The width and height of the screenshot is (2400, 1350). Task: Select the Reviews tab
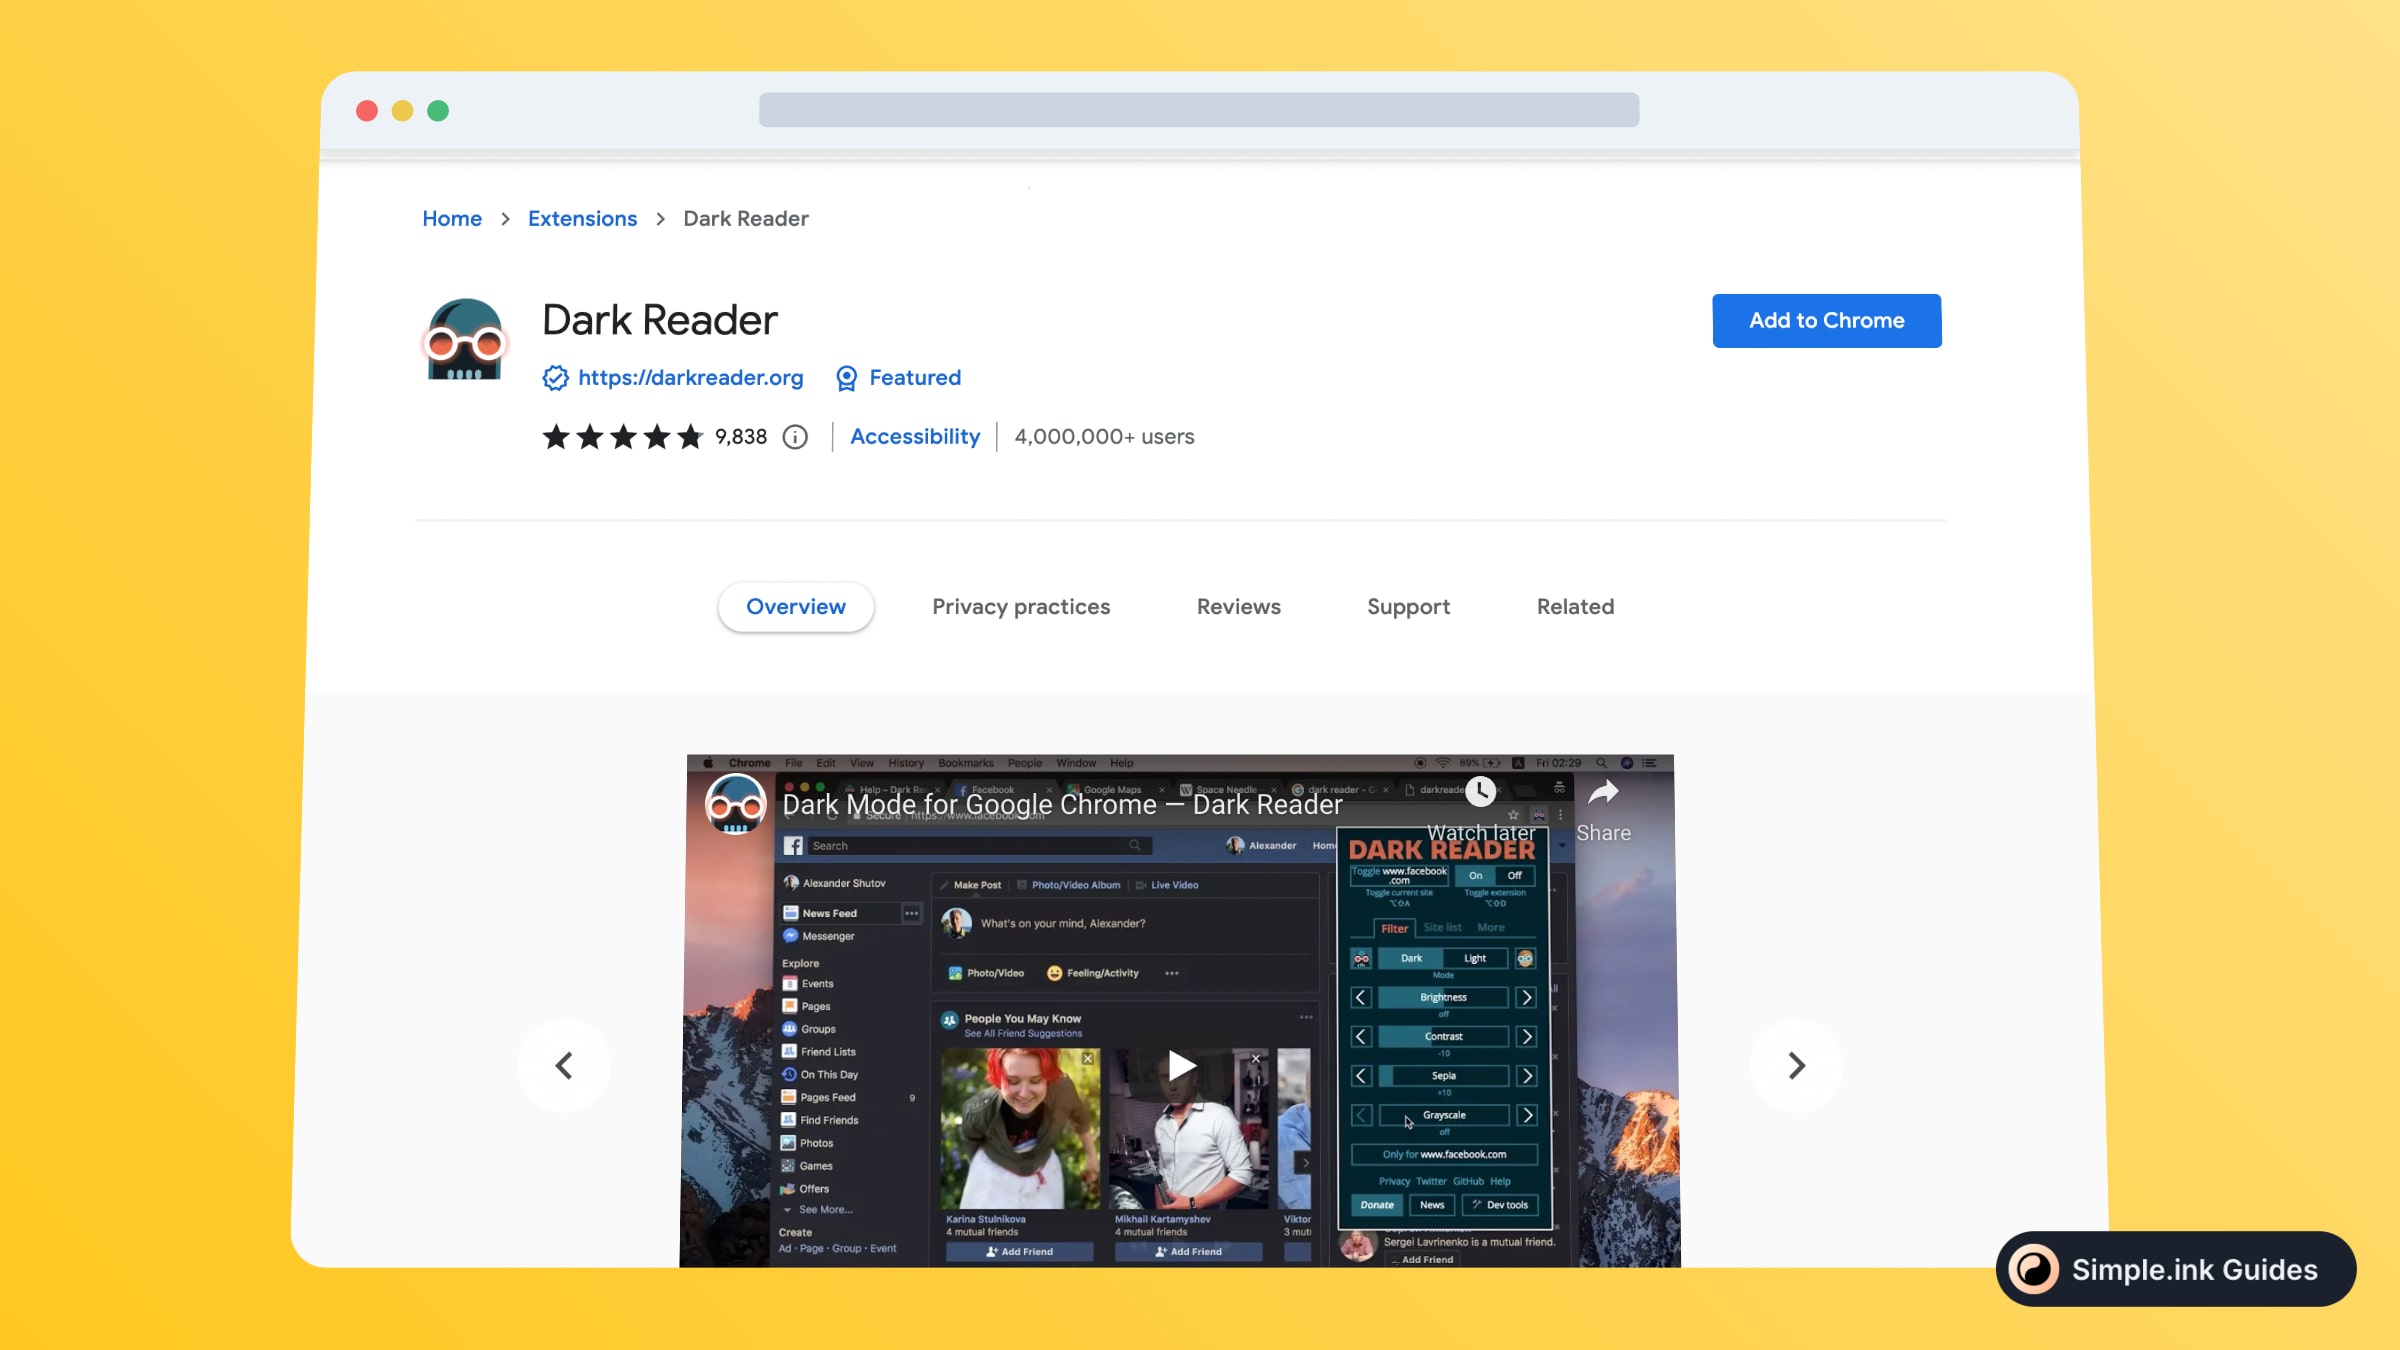click(1240, 607)
